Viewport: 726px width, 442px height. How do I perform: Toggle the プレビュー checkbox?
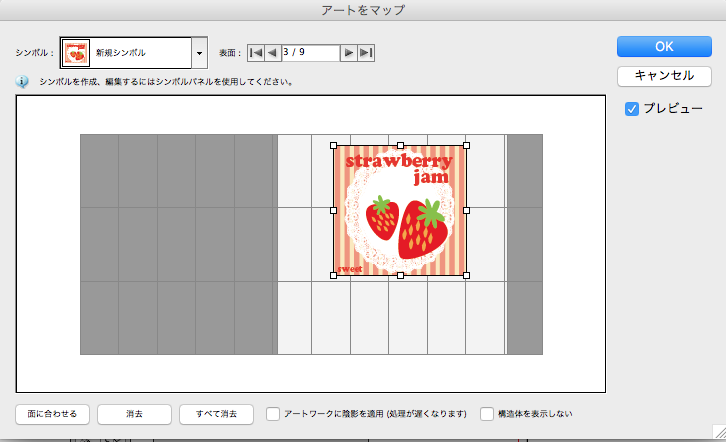point(632,109)
